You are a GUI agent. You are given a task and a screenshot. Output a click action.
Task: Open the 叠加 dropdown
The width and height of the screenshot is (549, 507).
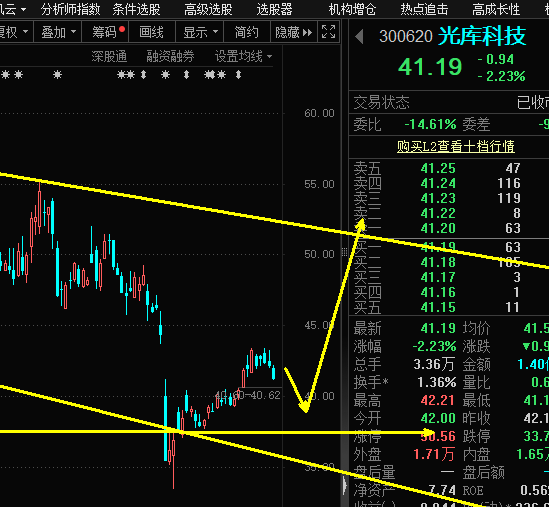(x=58, y=33)
